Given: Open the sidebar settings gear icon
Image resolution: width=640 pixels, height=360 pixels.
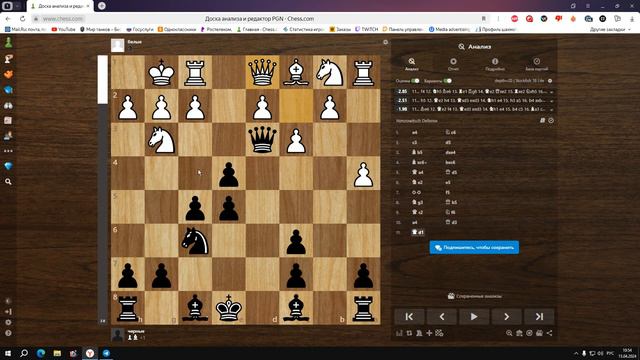Looking at the screenshot, I should coord(8,322).
